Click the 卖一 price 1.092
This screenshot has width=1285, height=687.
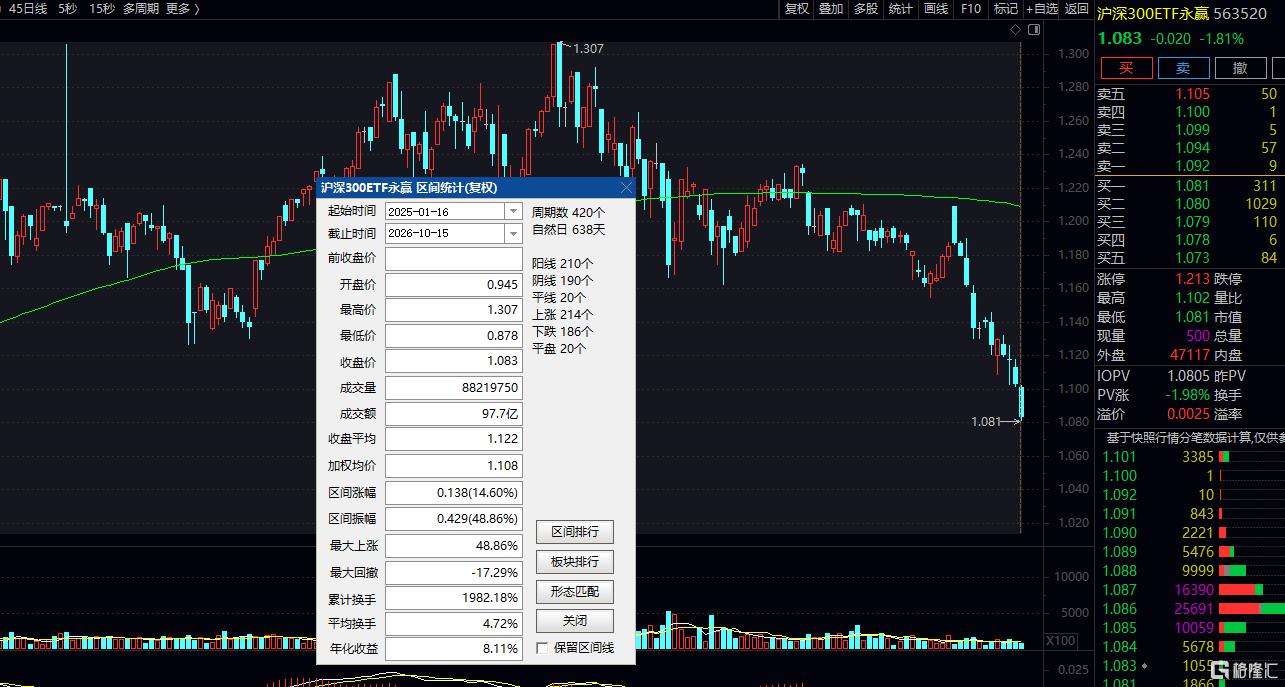click(x=1191, y=166)
